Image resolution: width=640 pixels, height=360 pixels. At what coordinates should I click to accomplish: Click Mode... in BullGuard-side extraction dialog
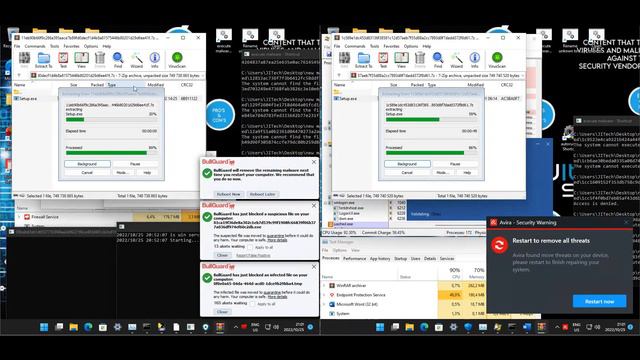(122, 173)
